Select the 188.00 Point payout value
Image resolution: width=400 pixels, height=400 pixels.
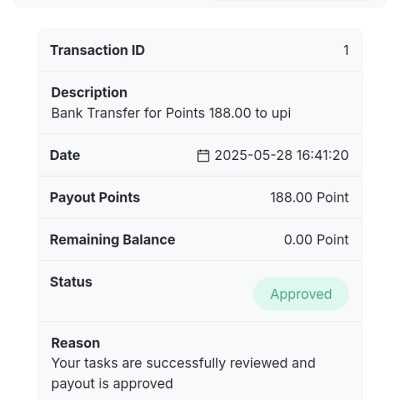click(x=309, y=197)
